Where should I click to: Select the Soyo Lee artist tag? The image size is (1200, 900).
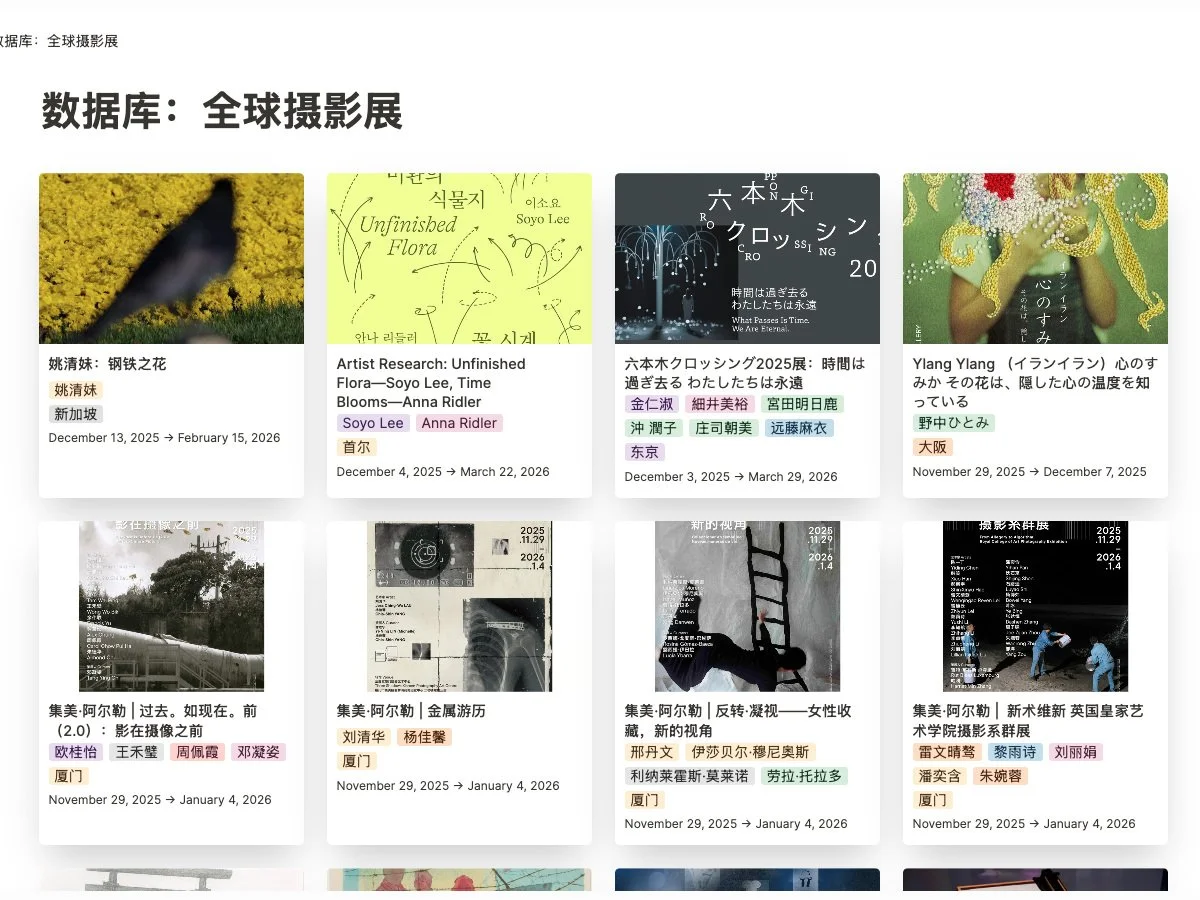tap(373, 424)
